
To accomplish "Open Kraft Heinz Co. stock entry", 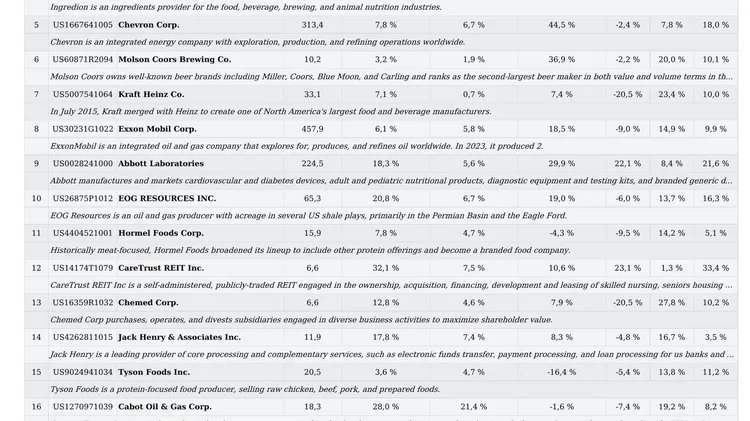I will click(151, 94).
